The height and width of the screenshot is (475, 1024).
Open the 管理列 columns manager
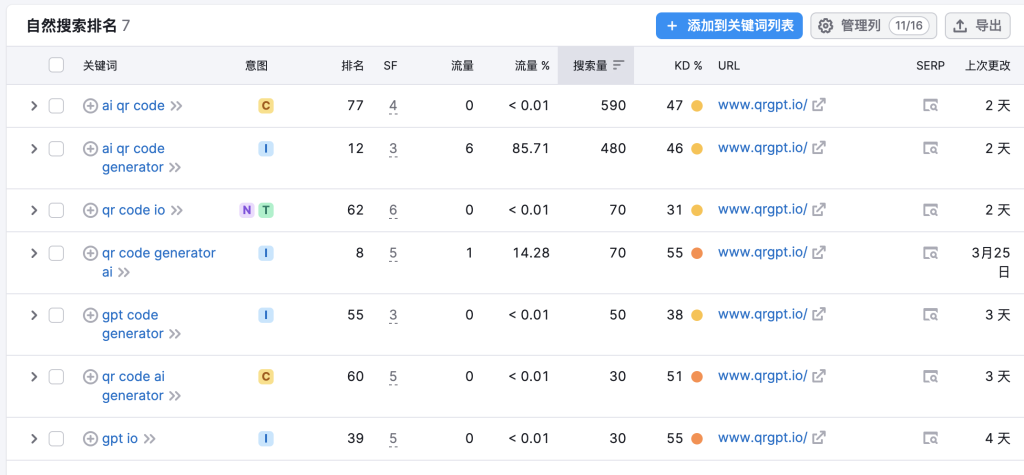pos(872,26)
